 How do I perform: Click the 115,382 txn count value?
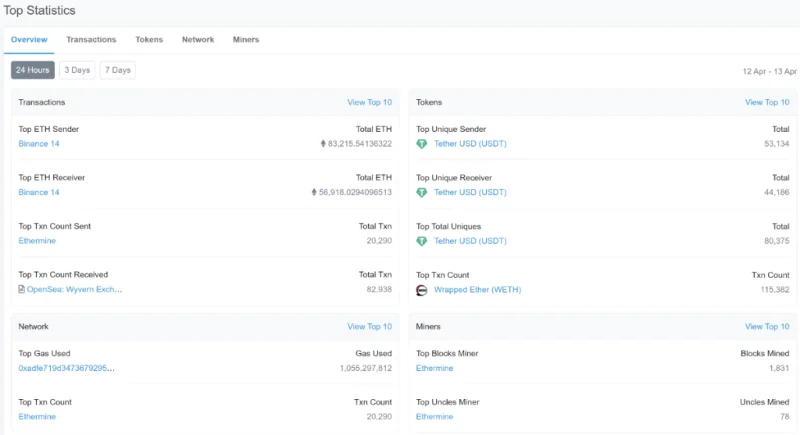(774, 290)
